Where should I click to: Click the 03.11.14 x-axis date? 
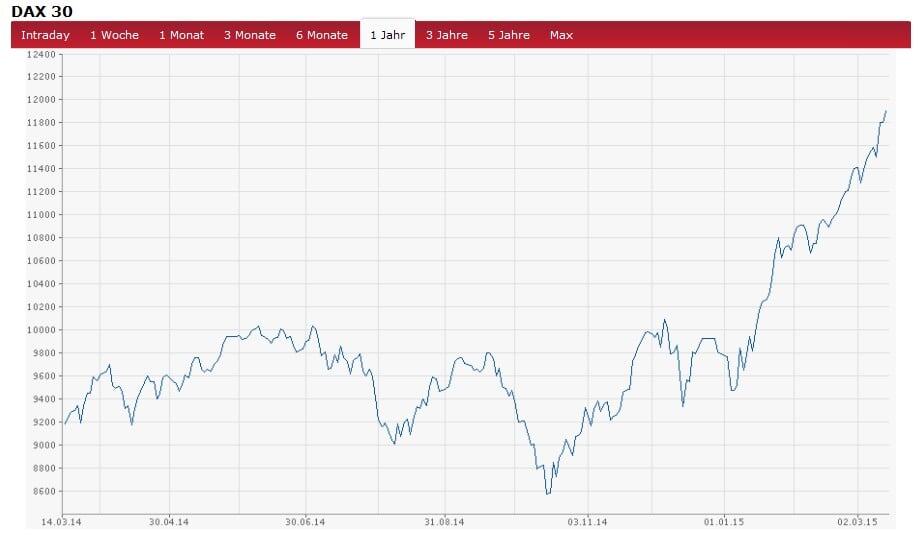pos(588,521)
